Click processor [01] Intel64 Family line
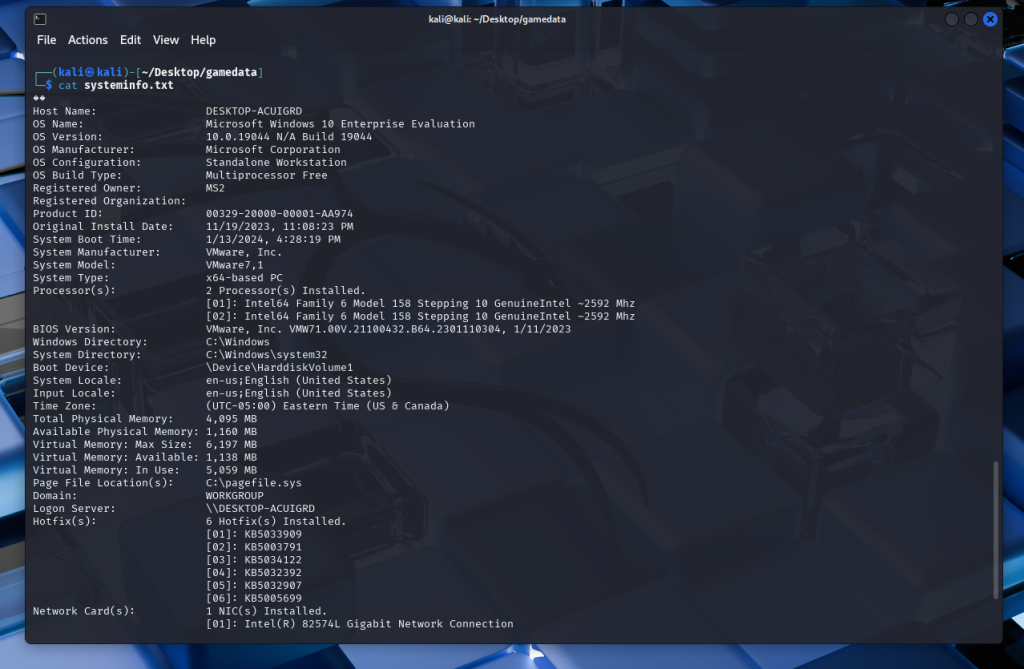The height and width of the screenshot is (669, 1024). point(420,303)
